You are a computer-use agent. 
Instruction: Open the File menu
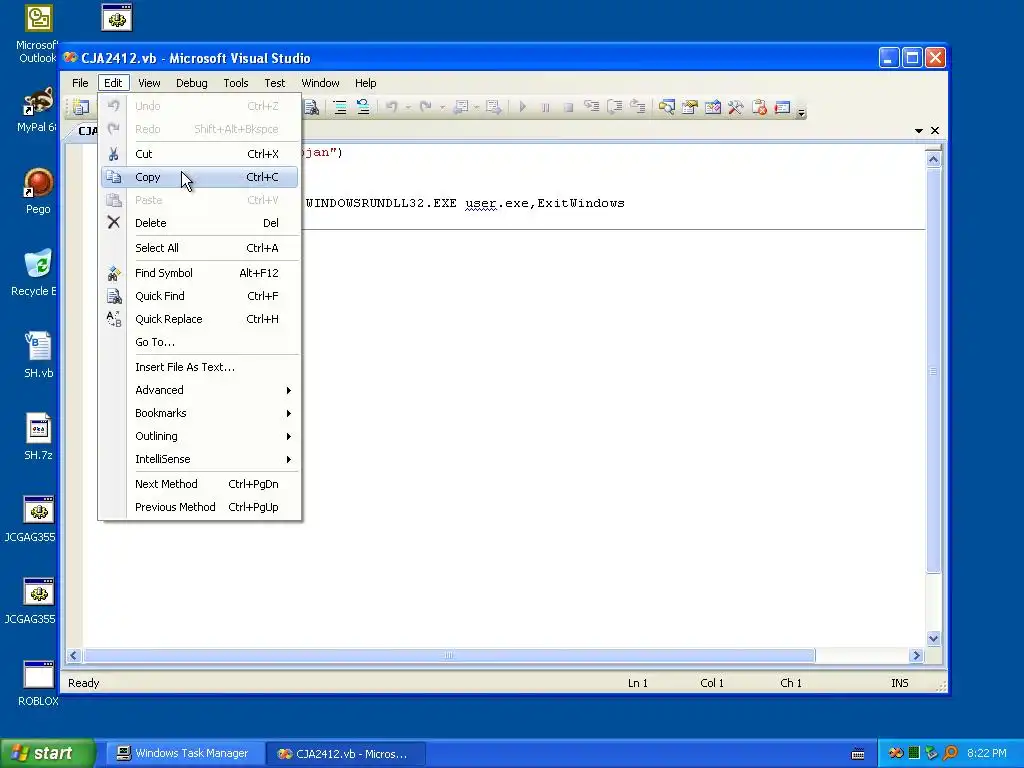click(x=80, y=83)
